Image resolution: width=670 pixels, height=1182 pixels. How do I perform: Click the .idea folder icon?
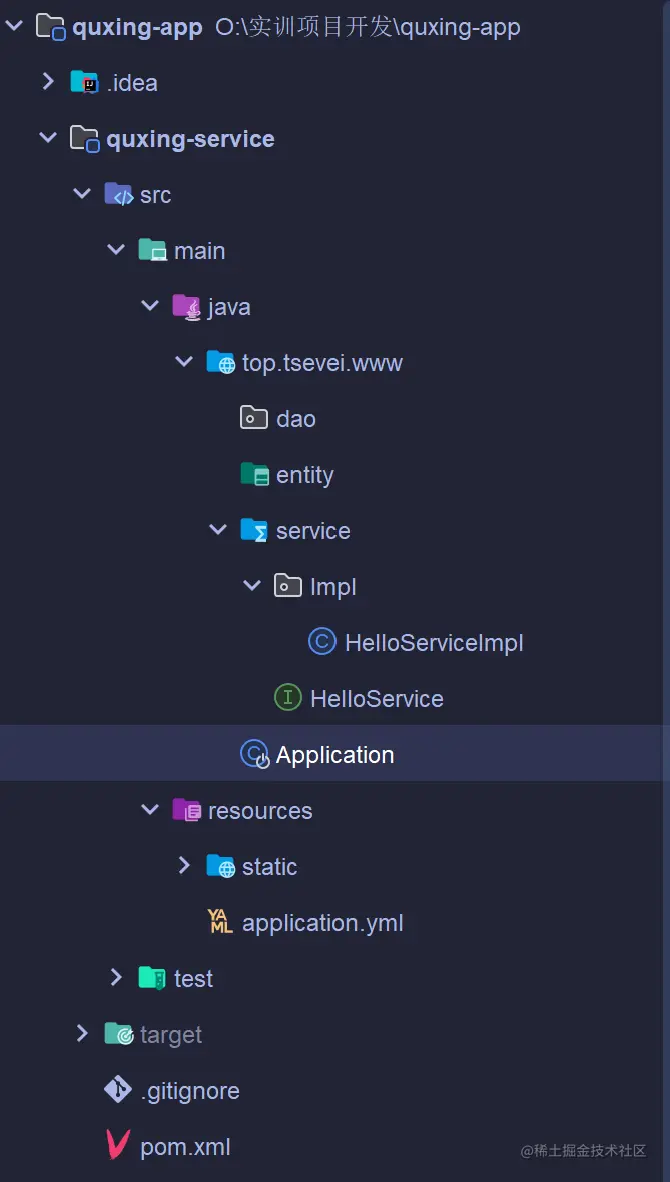point(84,82)
